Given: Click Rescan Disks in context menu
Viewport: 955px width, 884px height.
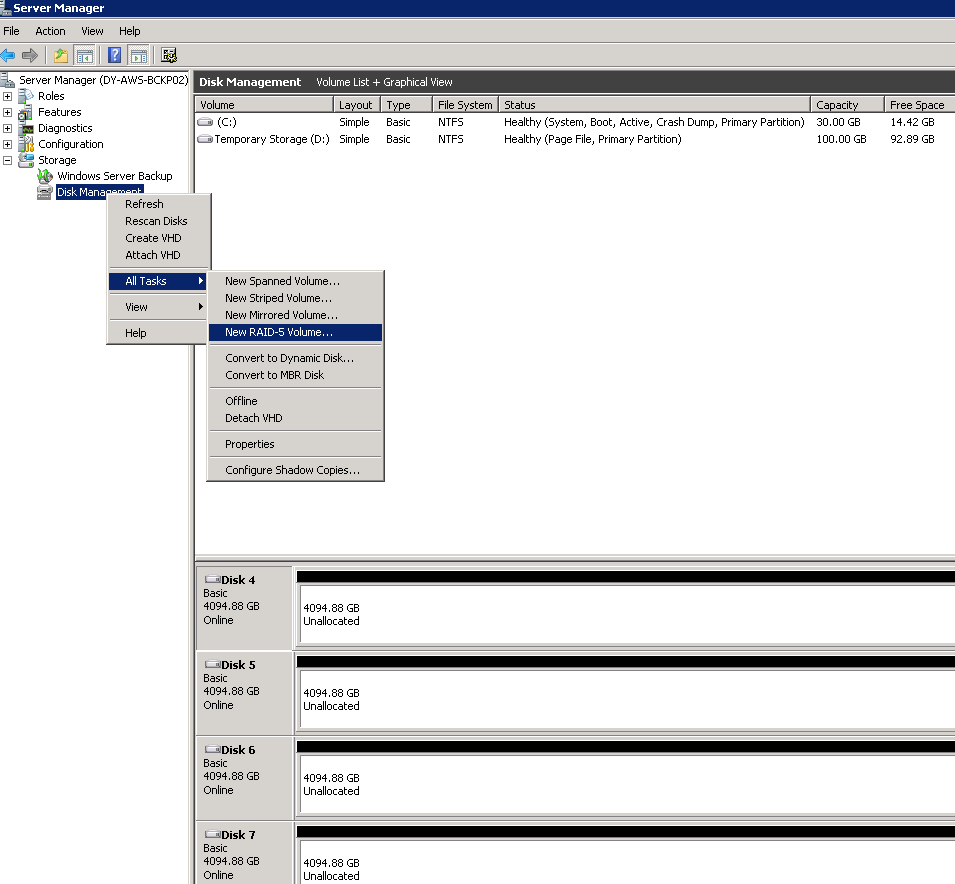Looking at the screenshot, I should (x=156, y=221).
